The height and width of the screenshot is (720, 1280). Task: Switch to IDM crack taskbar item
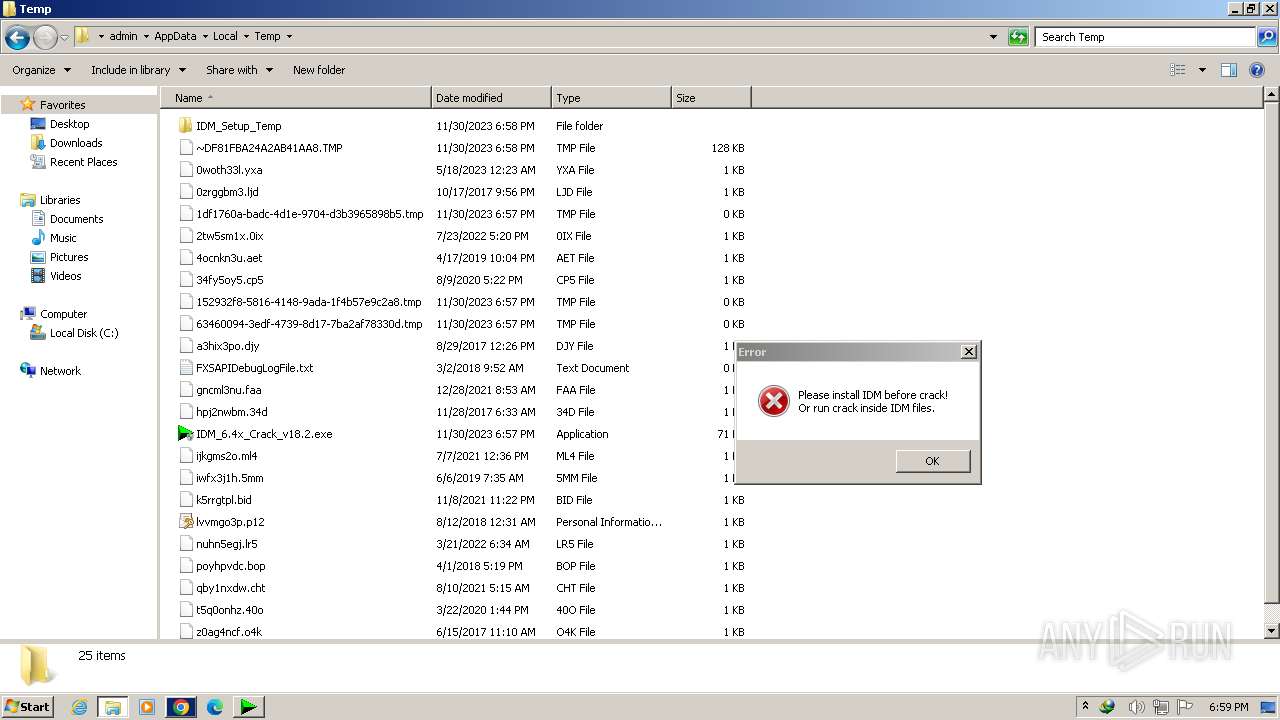click(248, 707)
